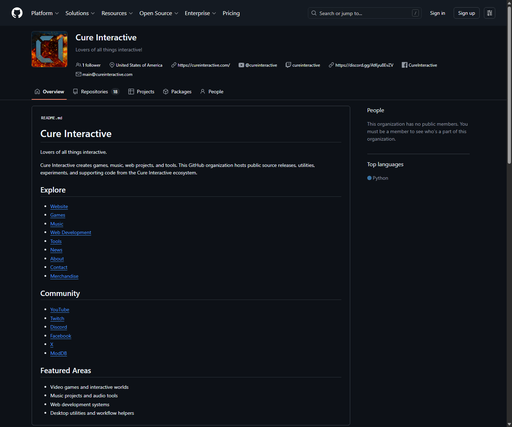Open the Music link

(x=57, y=224)
